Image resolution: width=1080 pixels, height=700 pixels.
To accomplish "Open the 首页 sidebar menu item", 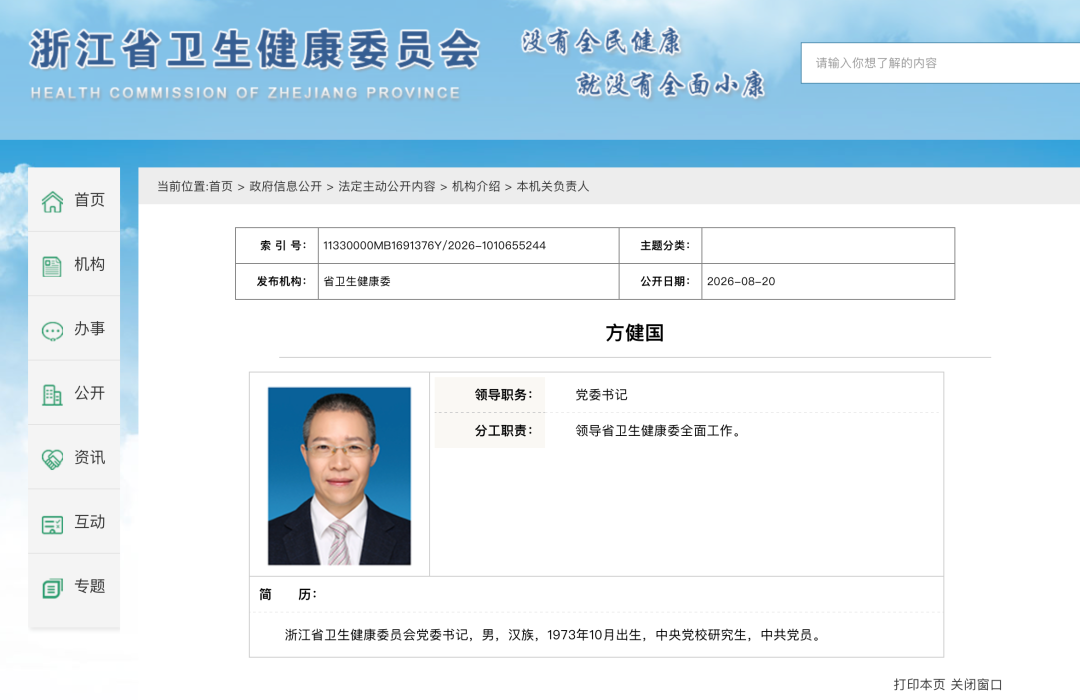I will (74, 200).
